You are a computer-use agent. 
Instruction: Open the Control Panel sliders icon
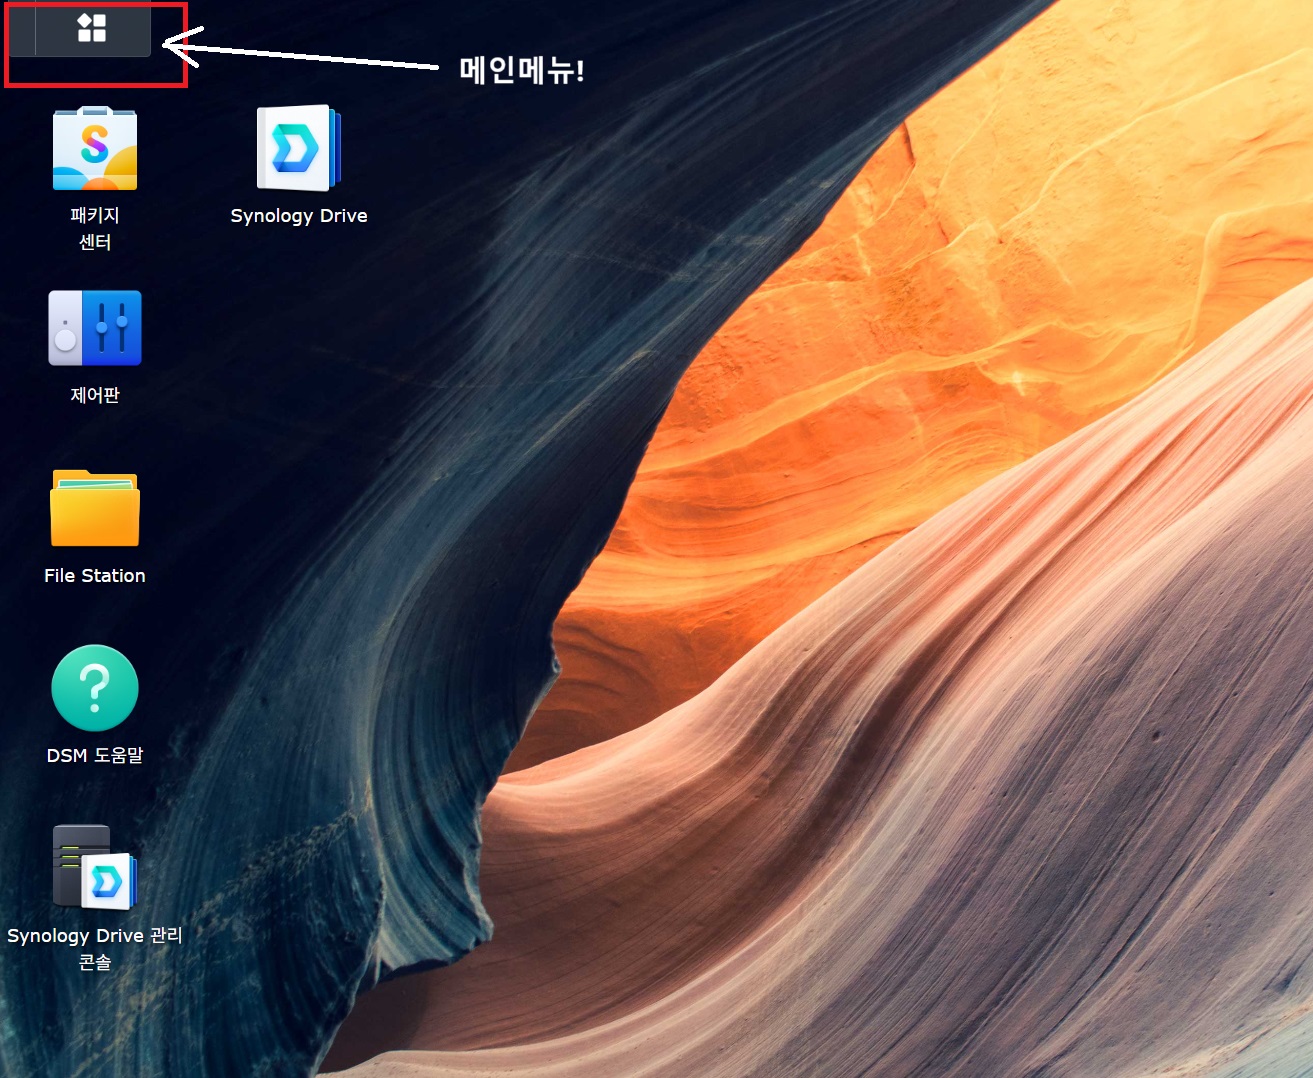95,328
